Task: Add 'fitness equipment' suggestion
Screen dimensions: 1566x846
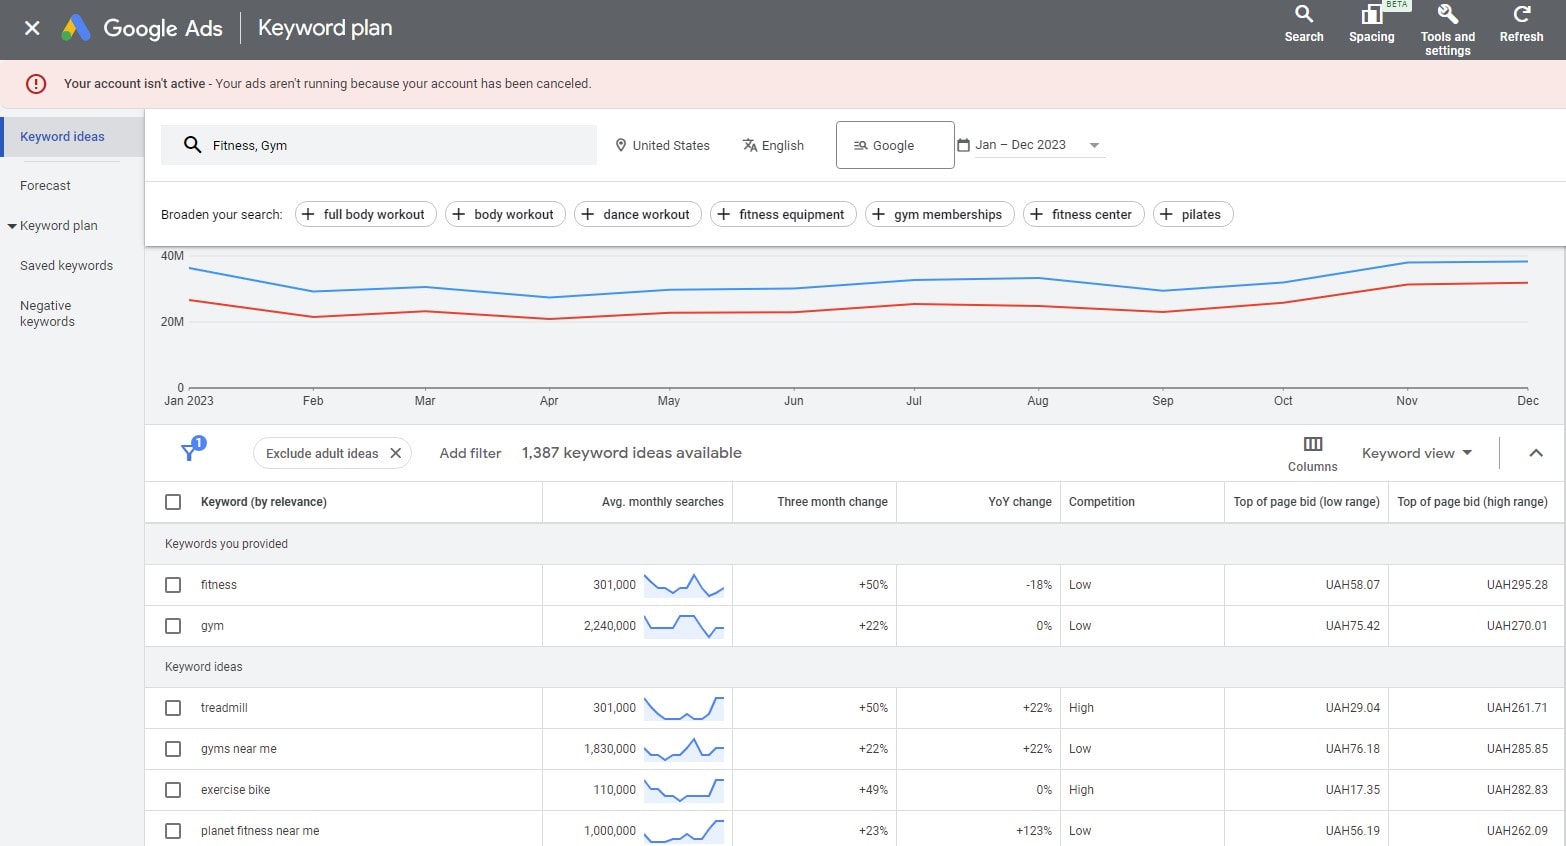Action: [x=783, y=214]
